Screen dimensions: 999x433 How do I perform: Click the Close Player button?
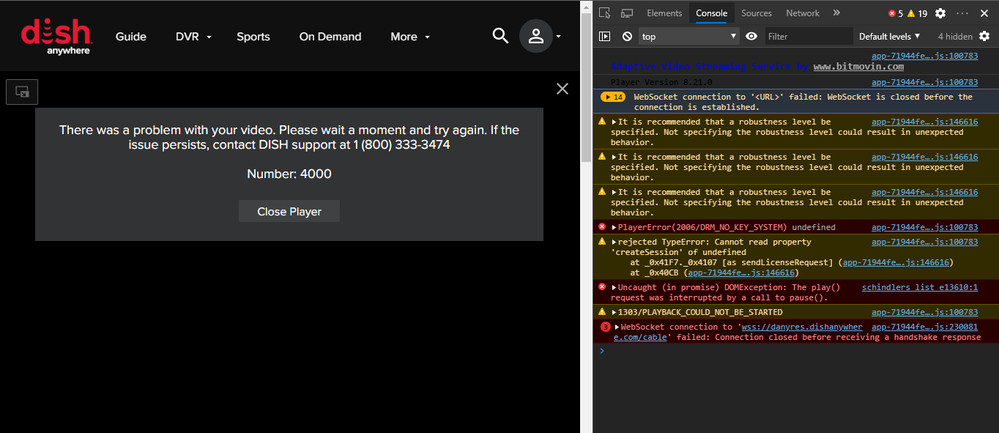(x=289, y=211)
